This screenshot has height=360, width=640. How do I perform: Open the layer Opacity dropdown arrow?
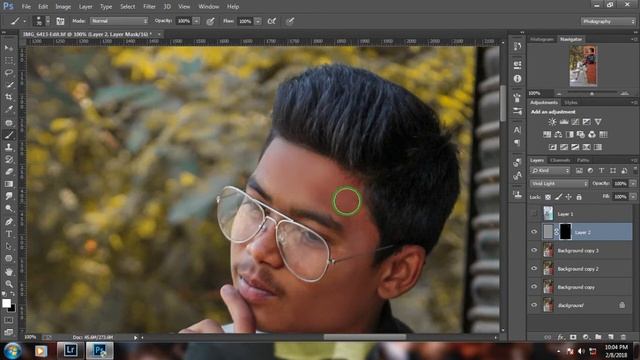633,184
